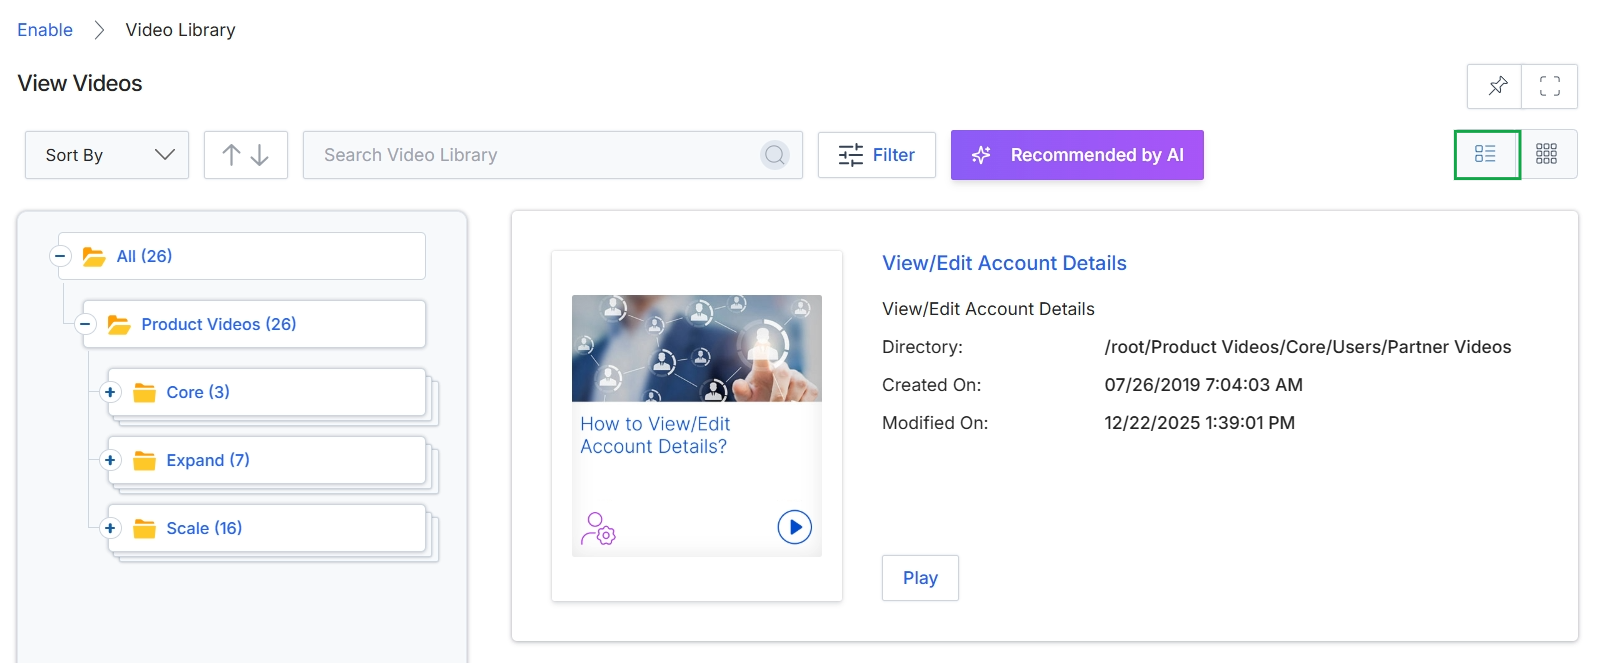Open How to View/Edit Account Details caption

click(x=655, y=435)
